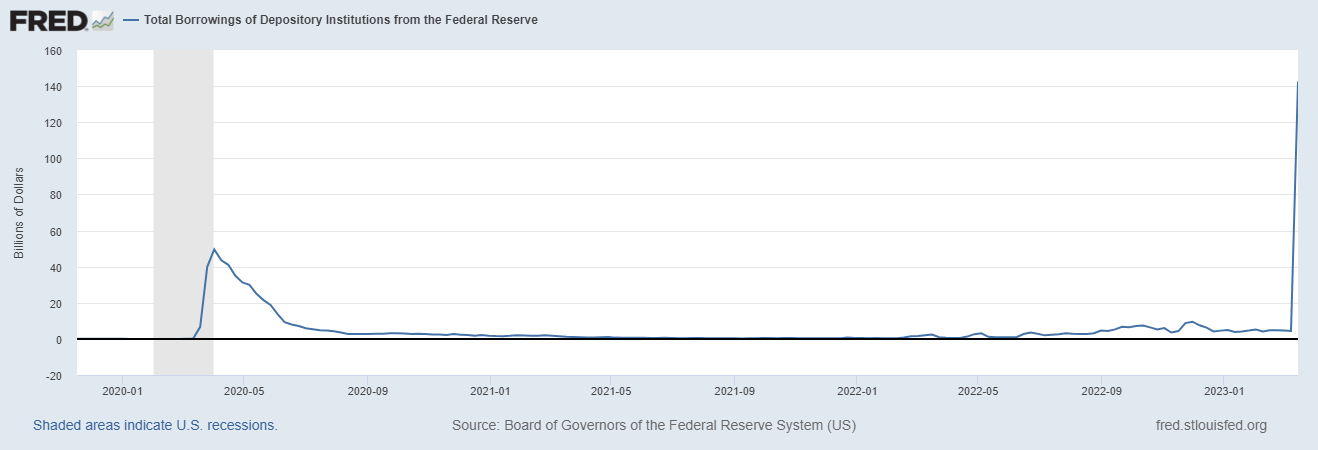Click the "Shaded areas indicate U.S. recessions" note

(x=155, y=425)
